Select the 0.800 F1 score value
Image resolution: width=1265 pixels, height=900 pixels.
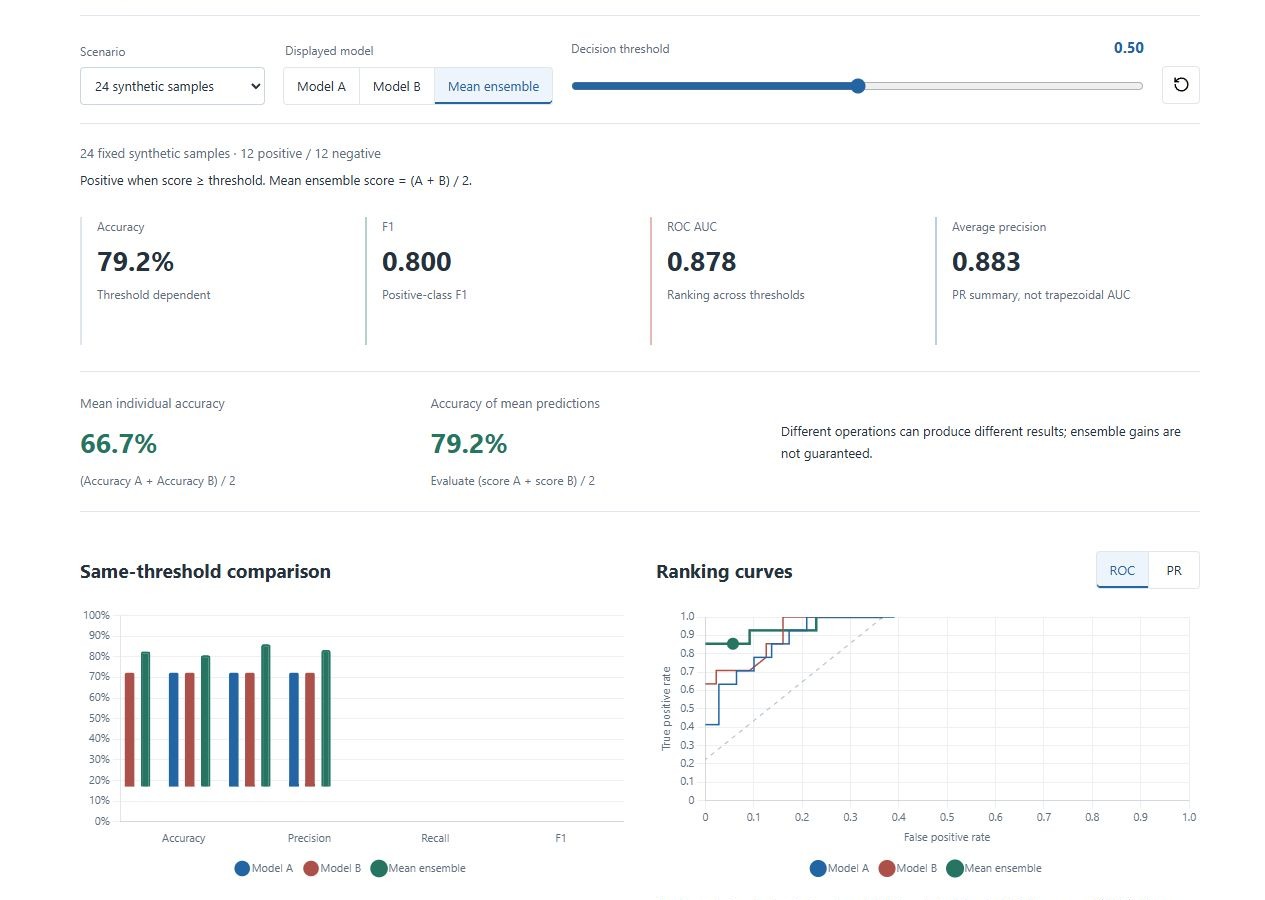(417, 262)
